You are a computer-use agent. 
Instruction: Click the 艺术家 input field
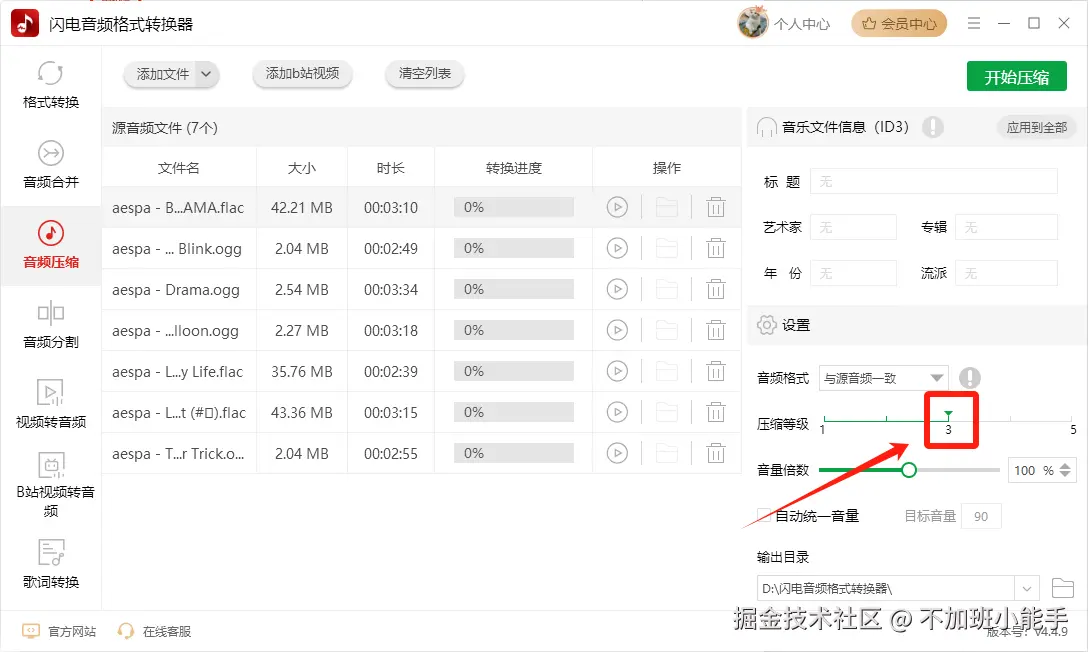click(853, 227)
